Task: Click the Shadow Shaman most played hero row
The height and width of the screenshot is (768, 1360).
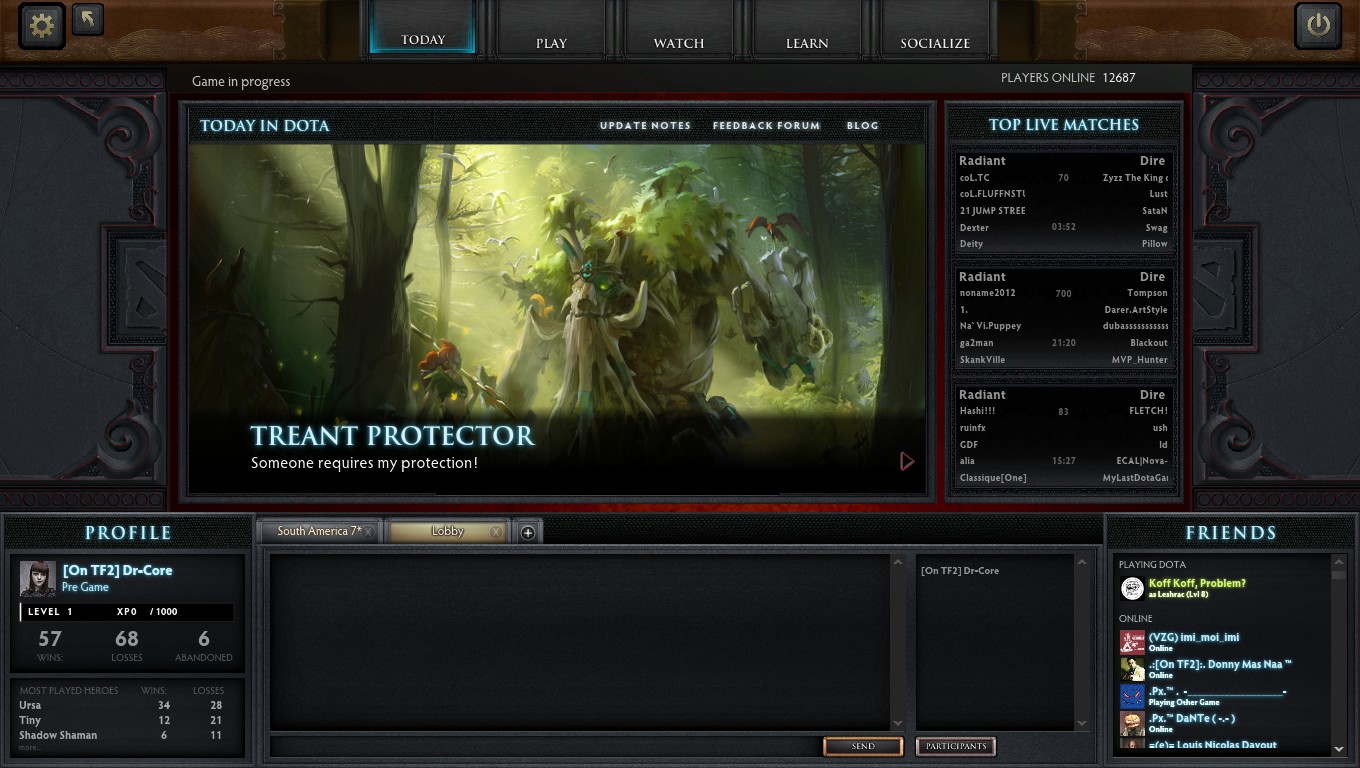Action: 127,735
